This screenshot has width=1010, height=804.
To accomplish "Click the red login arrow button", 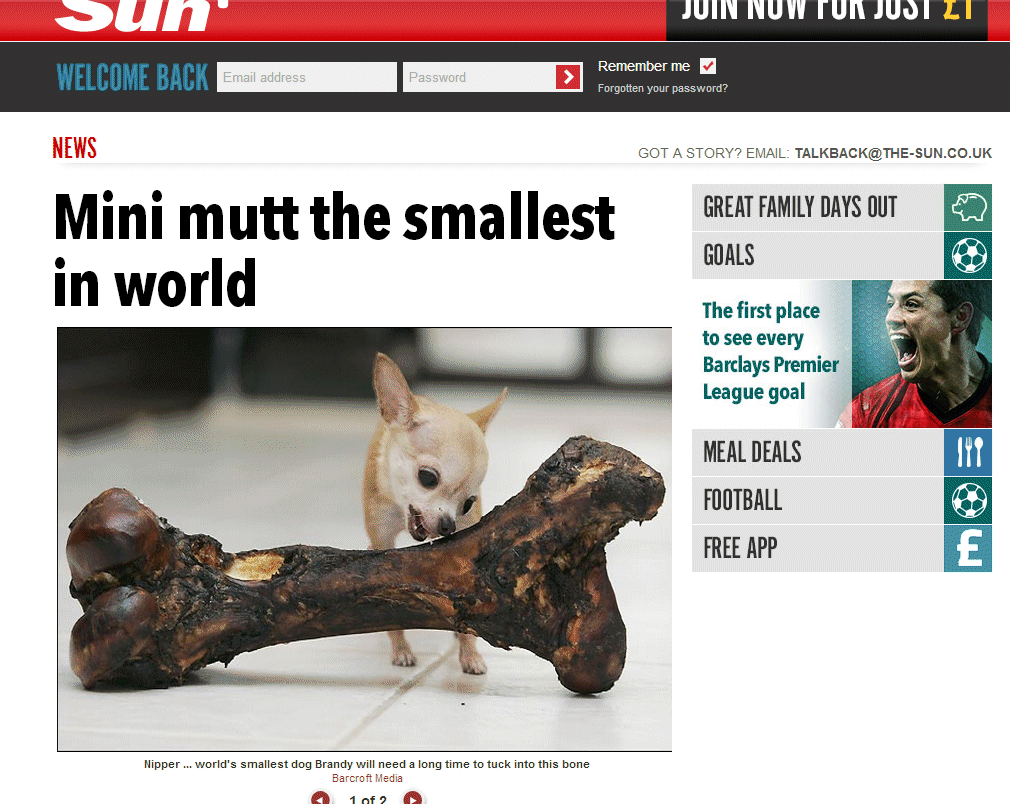I will [x=568, y=77].
